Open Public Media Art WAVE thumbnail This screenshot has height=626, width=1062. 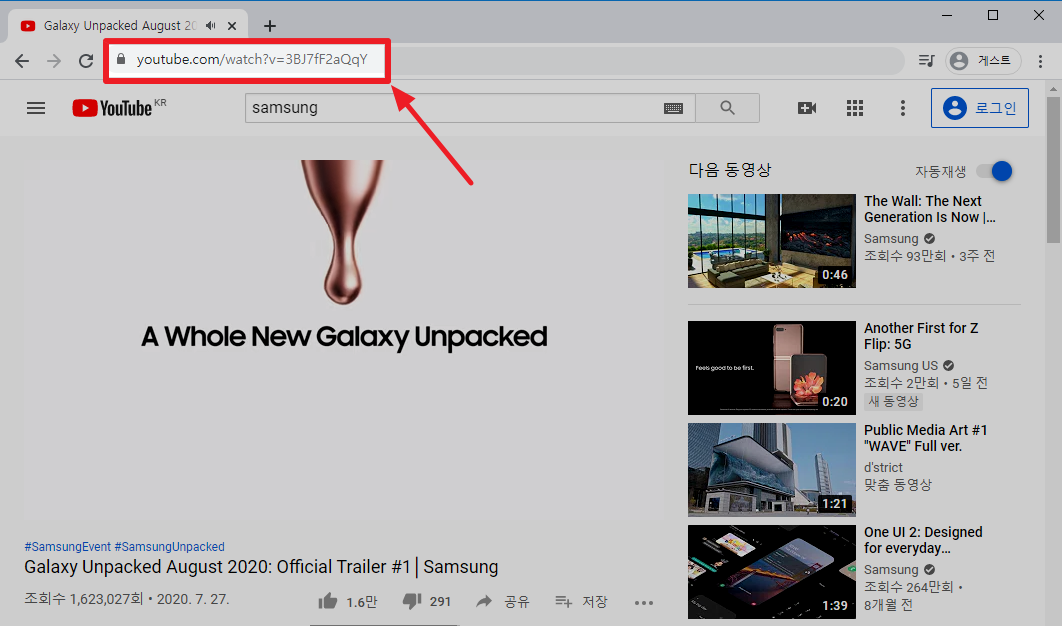[x=771, y=470]
